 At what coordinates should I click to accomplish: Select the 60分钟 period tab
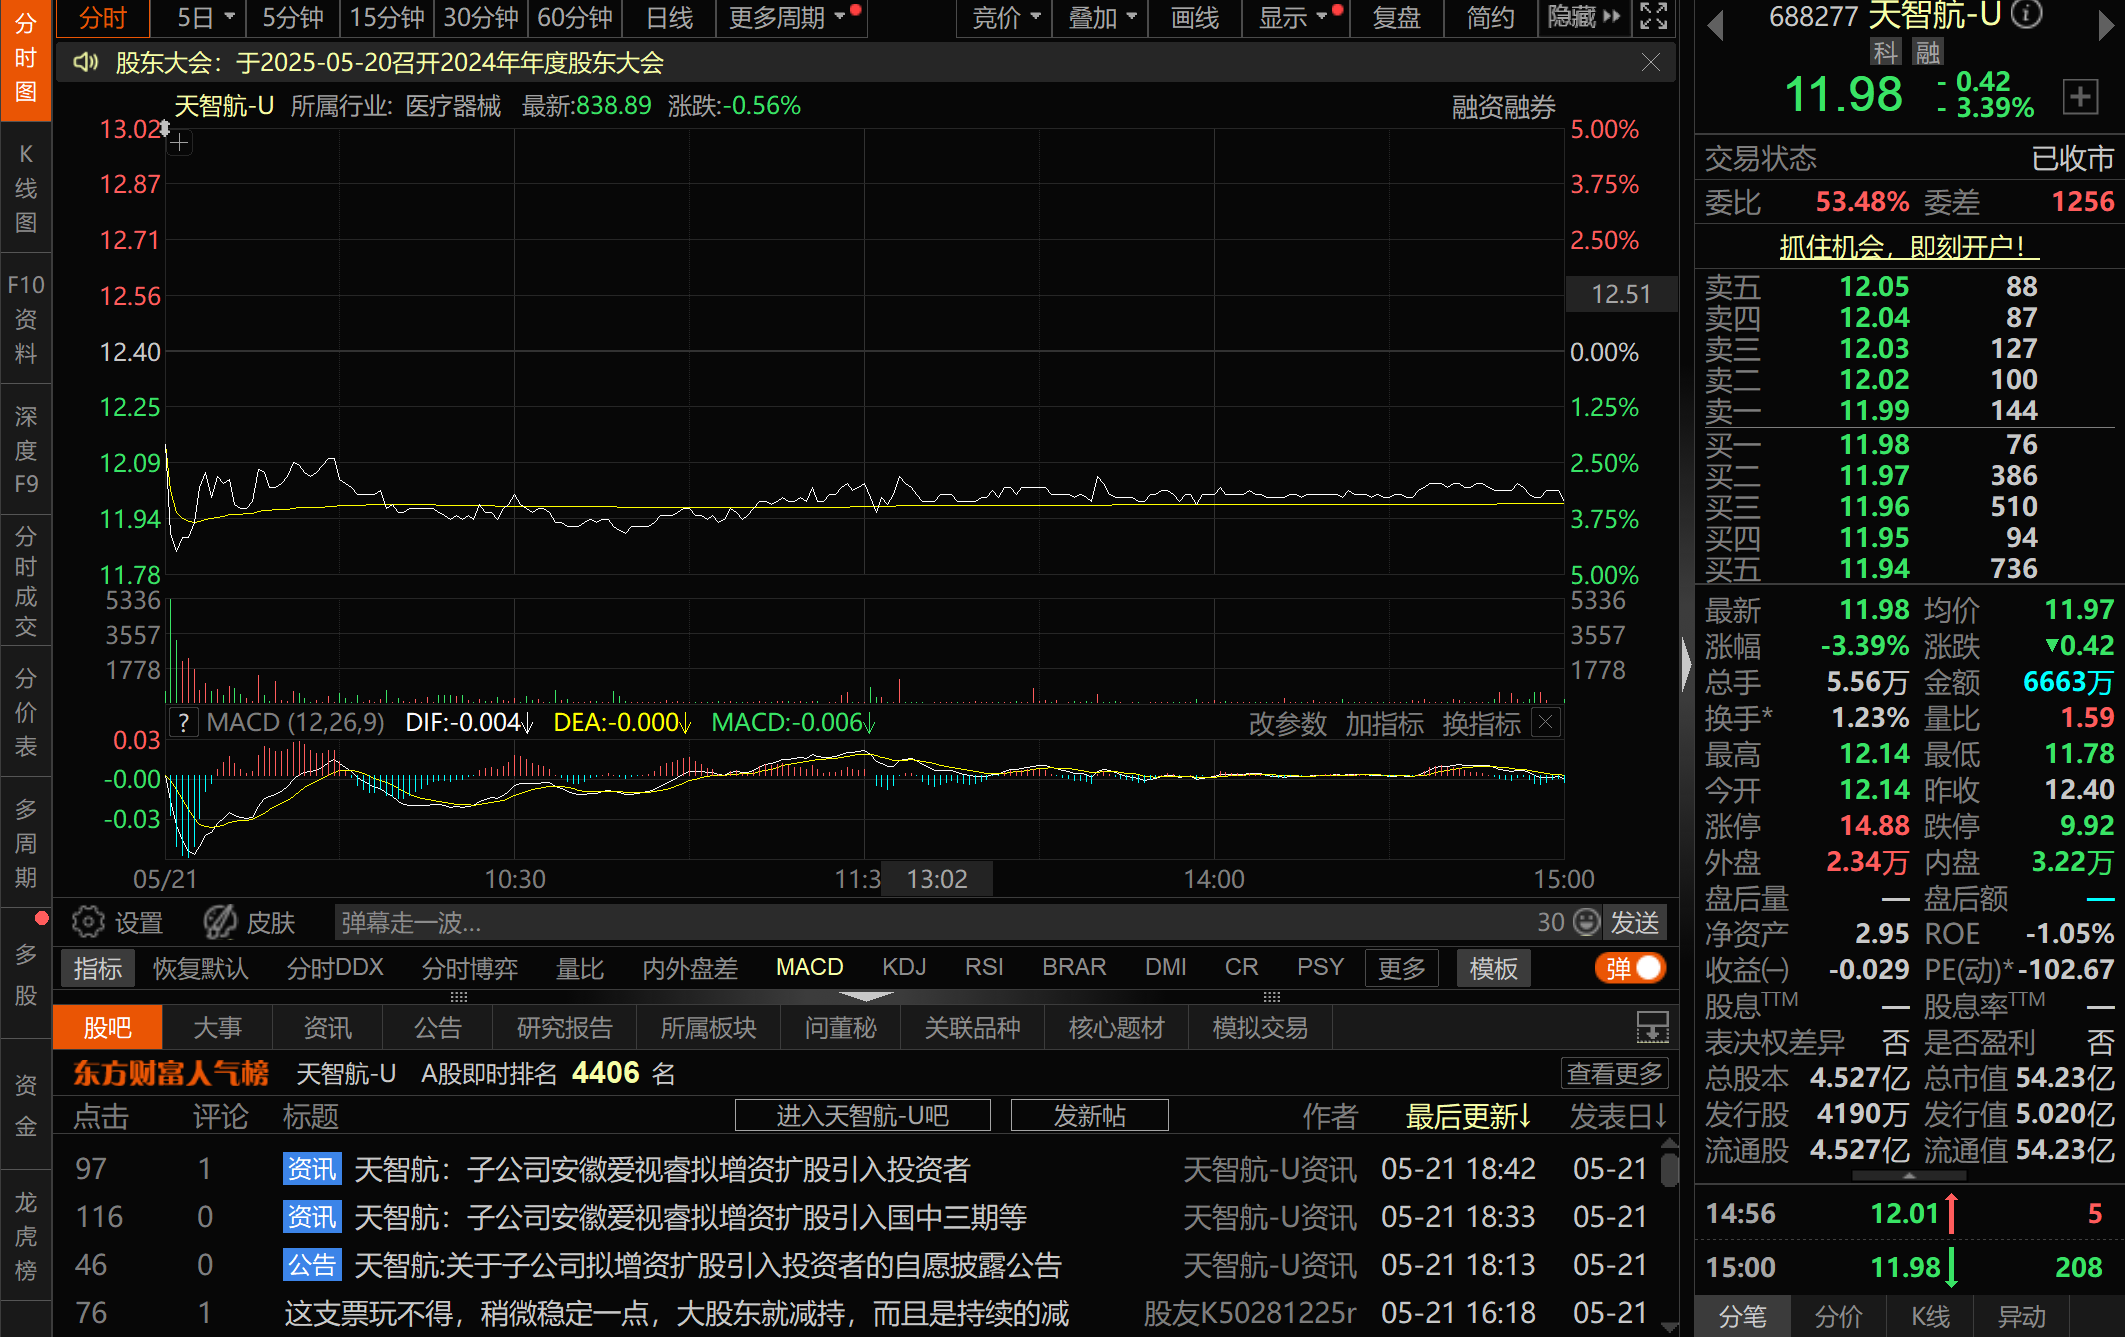pos(575,17)
